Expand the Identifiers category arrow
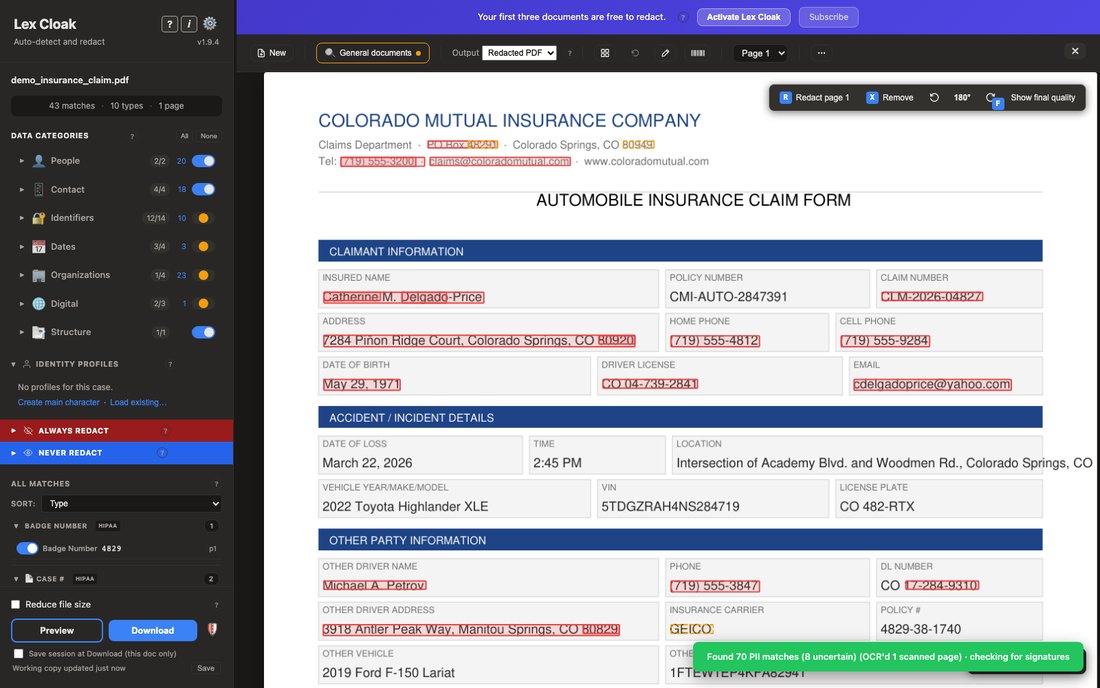Image resolution: width=1100 pixels, height=688 pixels. (21, 218)
